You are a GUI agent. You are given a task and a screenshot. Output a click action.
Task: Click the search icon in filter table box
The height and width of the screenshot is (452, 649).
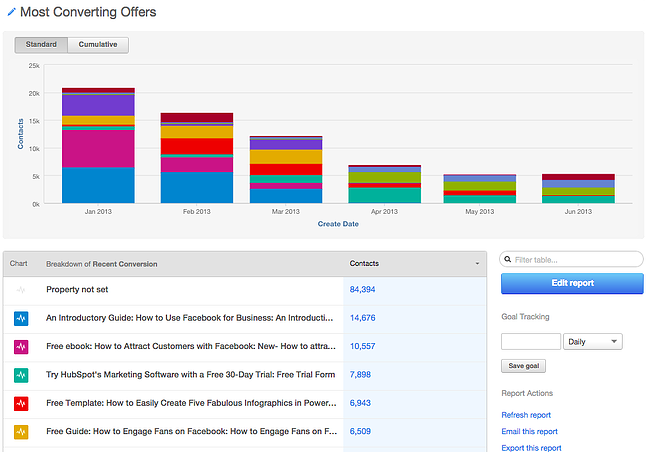pyautogui.click(x=509, y=259)
